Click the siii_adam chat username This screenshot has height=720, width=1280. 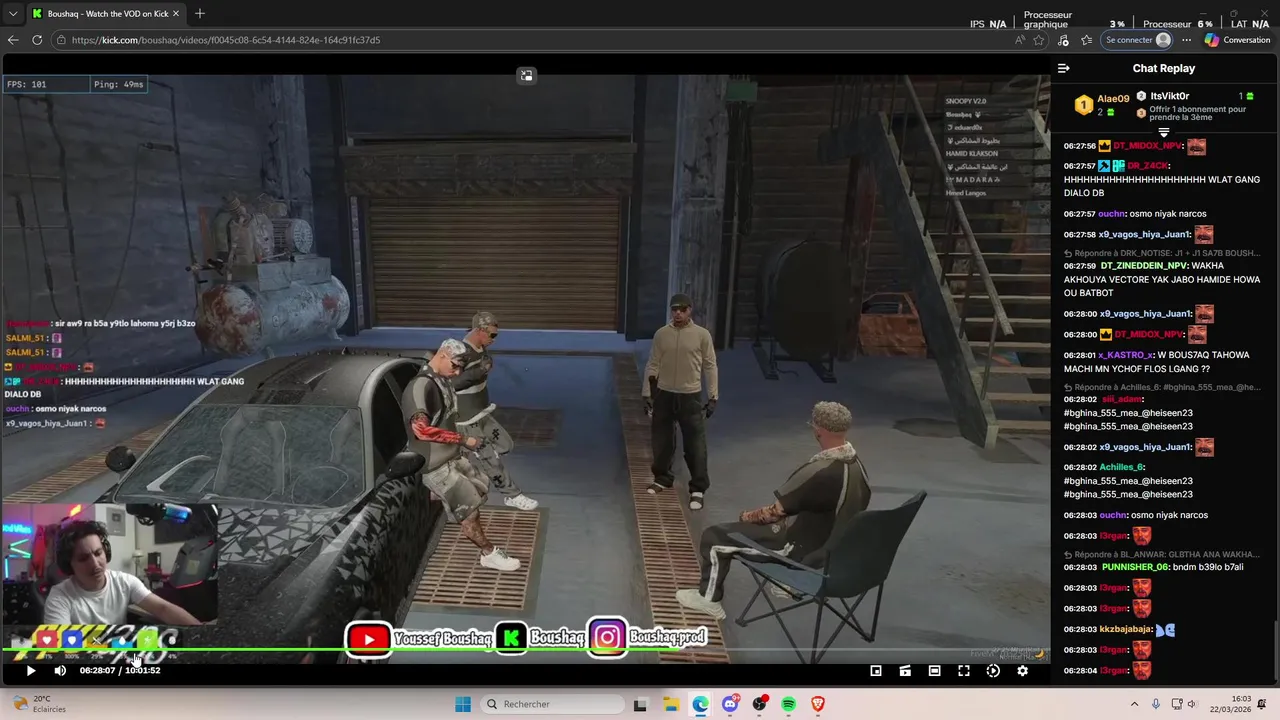click(1121, 399)
